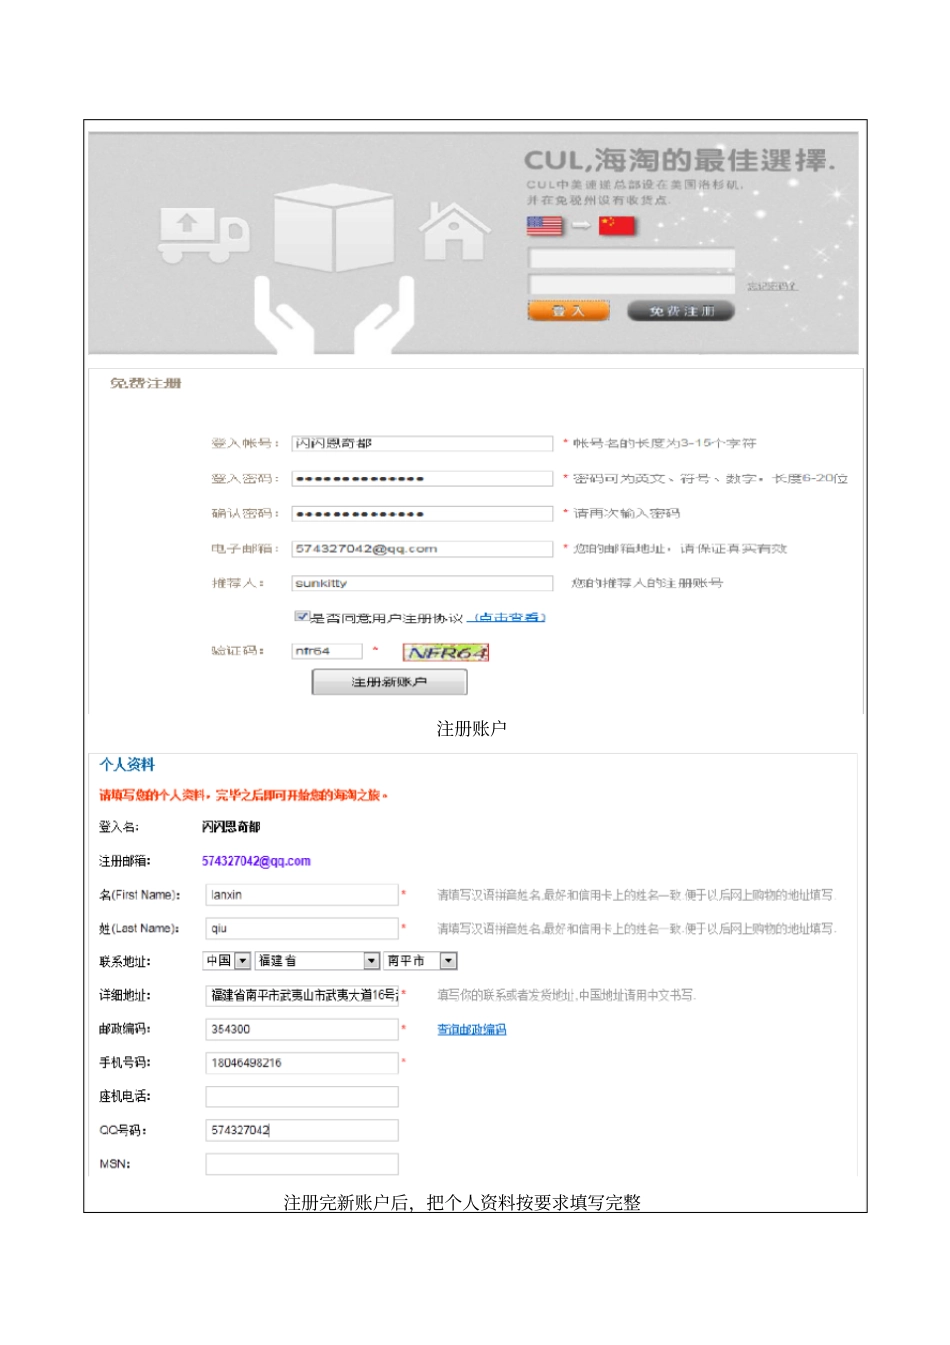950x1345 pixels.
Task: Click the 推荐人 referrer field with sunkitty
Action: (422, 583)
